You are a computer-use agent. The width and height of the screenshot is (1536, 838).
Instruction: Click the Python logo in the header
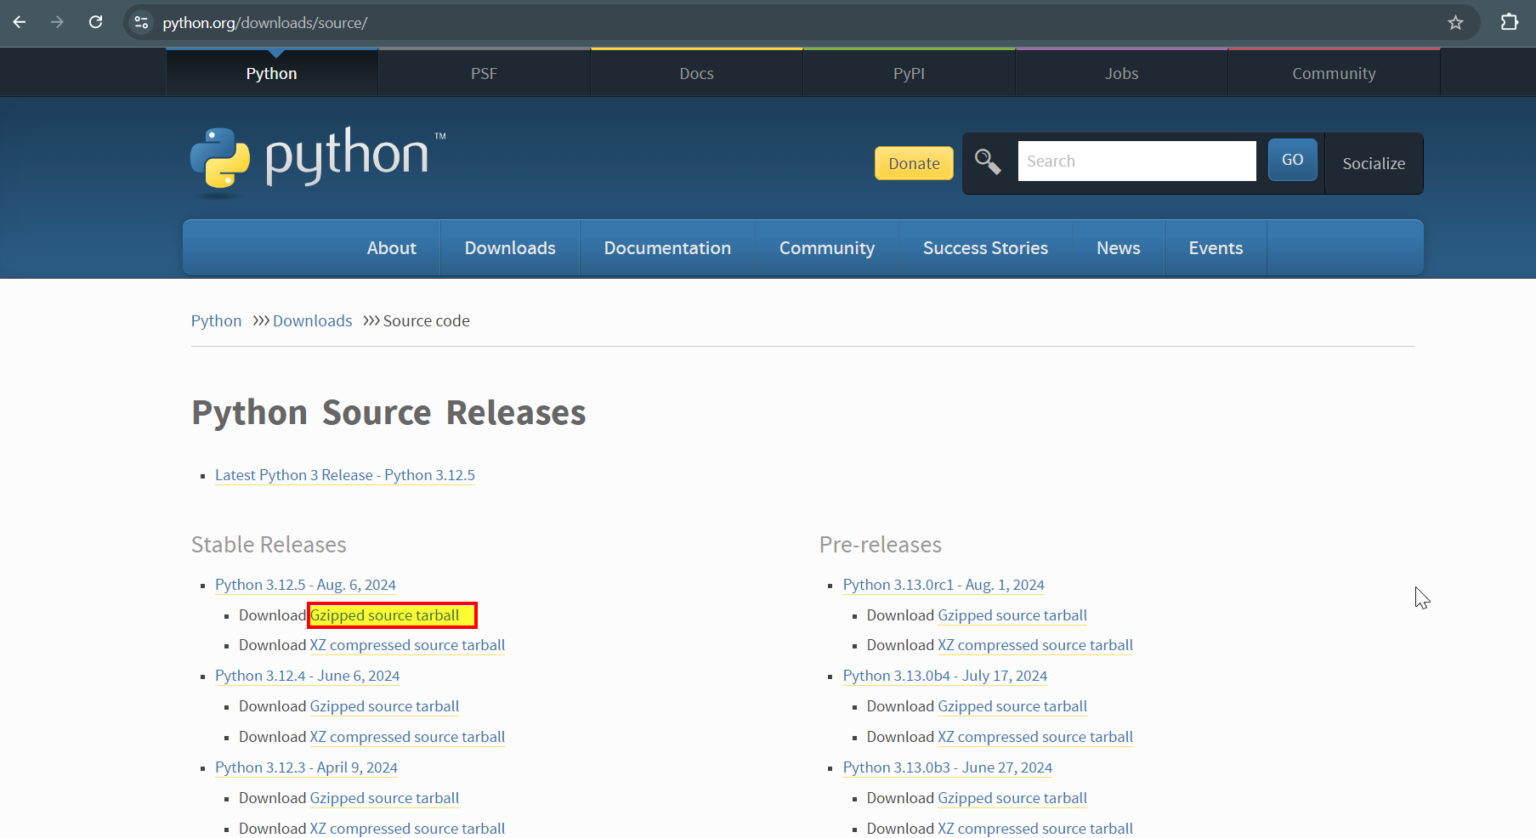click(318, 160)
